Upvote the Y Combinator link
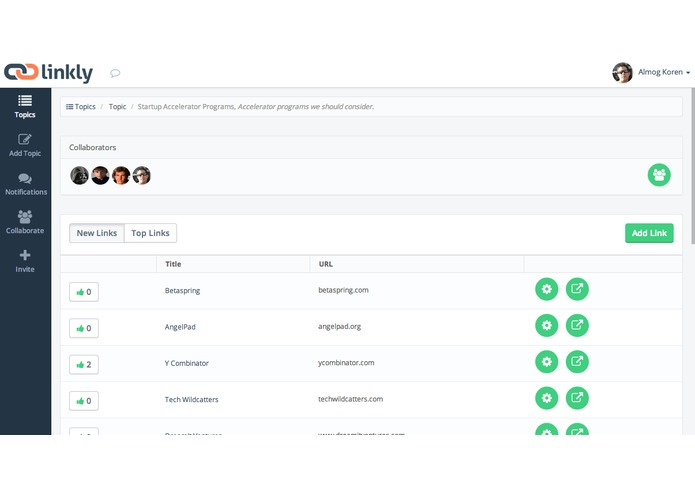The width and height of the screenshot is (695, 494). tap(84, 365)
